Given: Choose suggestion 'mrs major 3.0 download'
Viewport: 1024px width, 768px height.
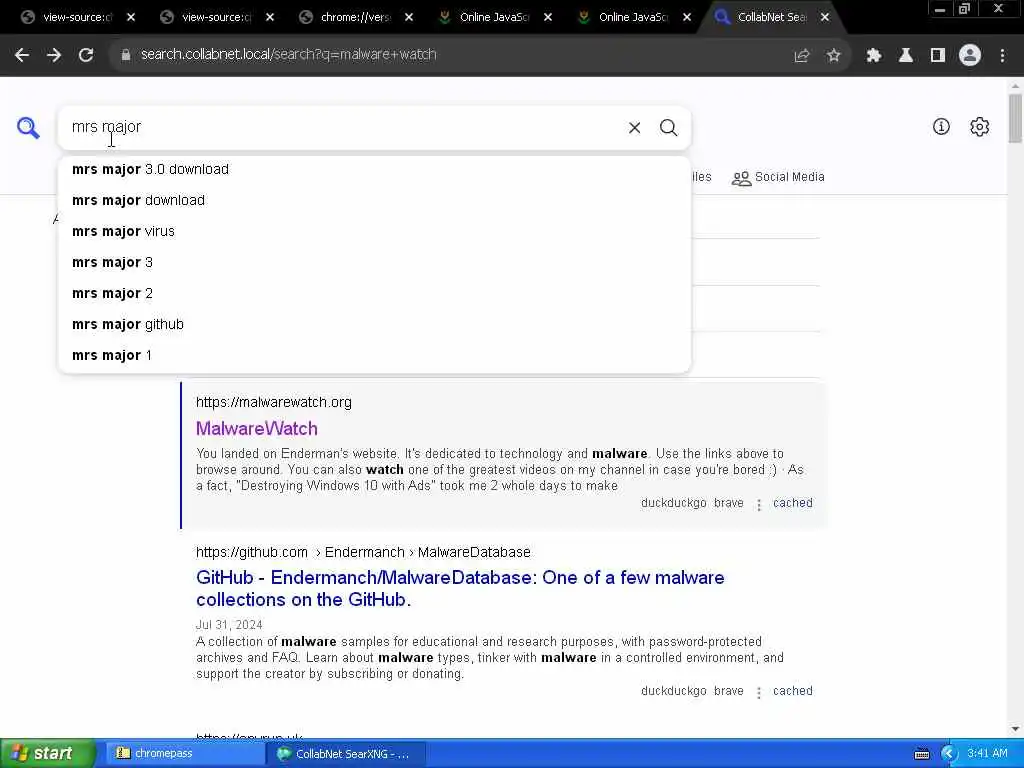Looking at the screenshot, I should coord(374,169).
